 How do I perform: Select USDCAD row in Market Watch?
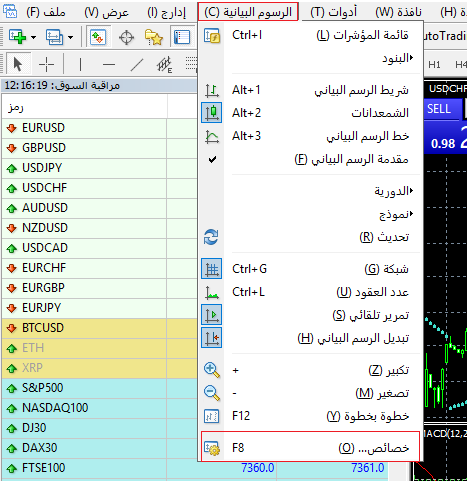pyautogui.click(x=99, y=248)
